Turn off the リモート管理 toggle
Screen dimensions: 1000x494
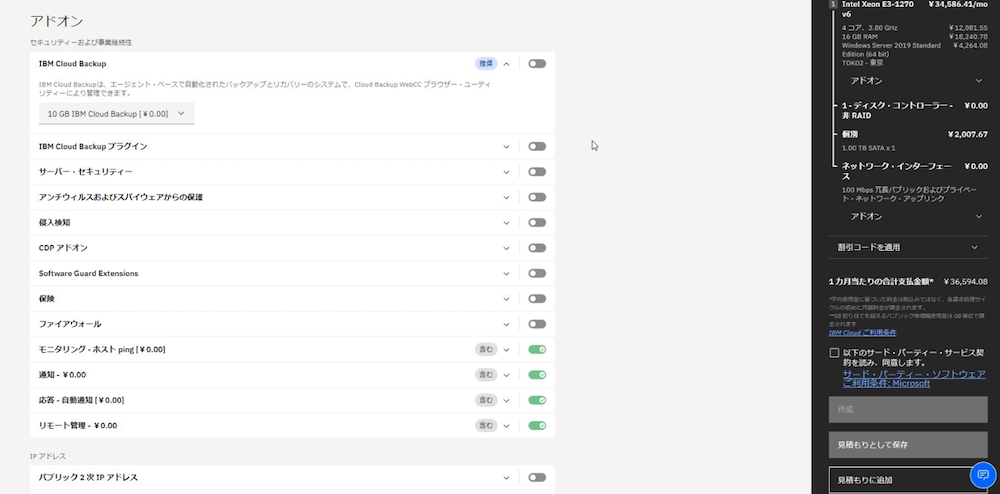pyautogui.click(x=537, y=426)
